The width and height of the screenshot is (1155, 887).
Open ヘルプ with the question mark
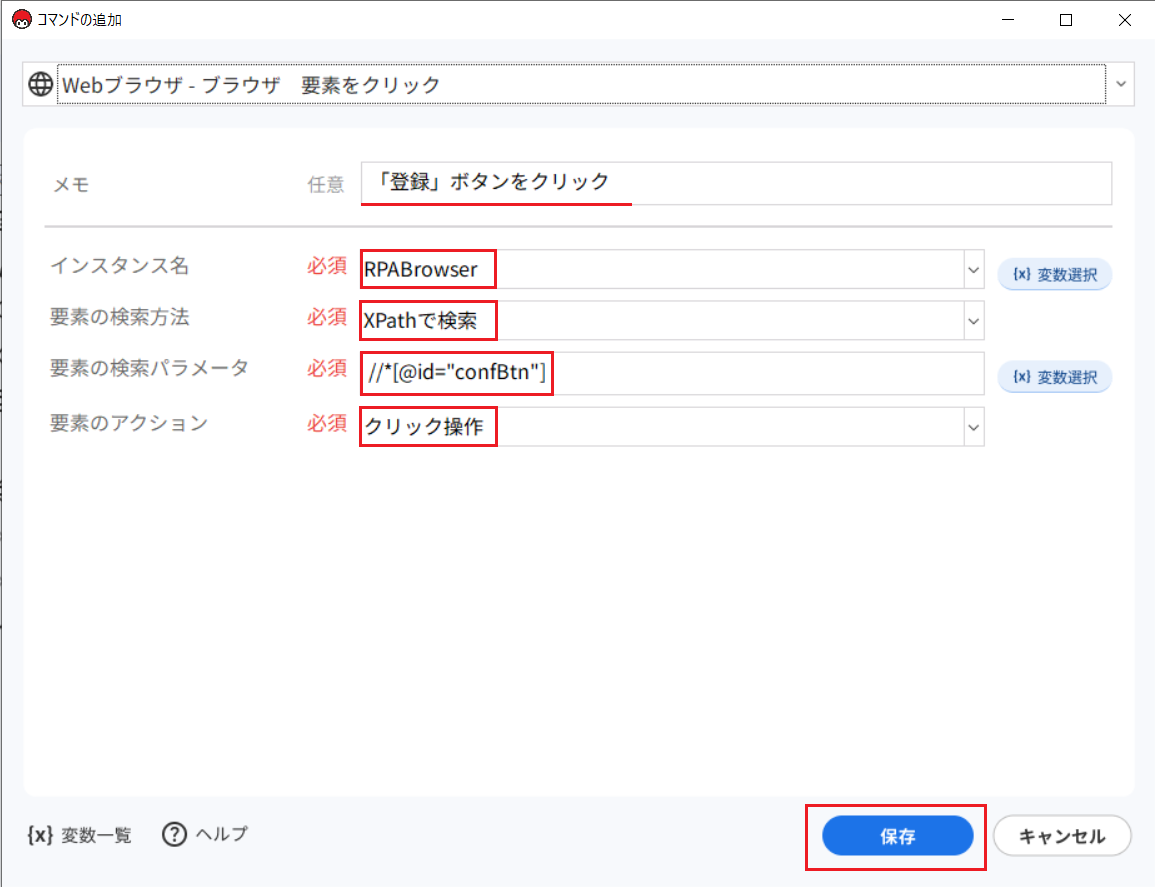205,835
